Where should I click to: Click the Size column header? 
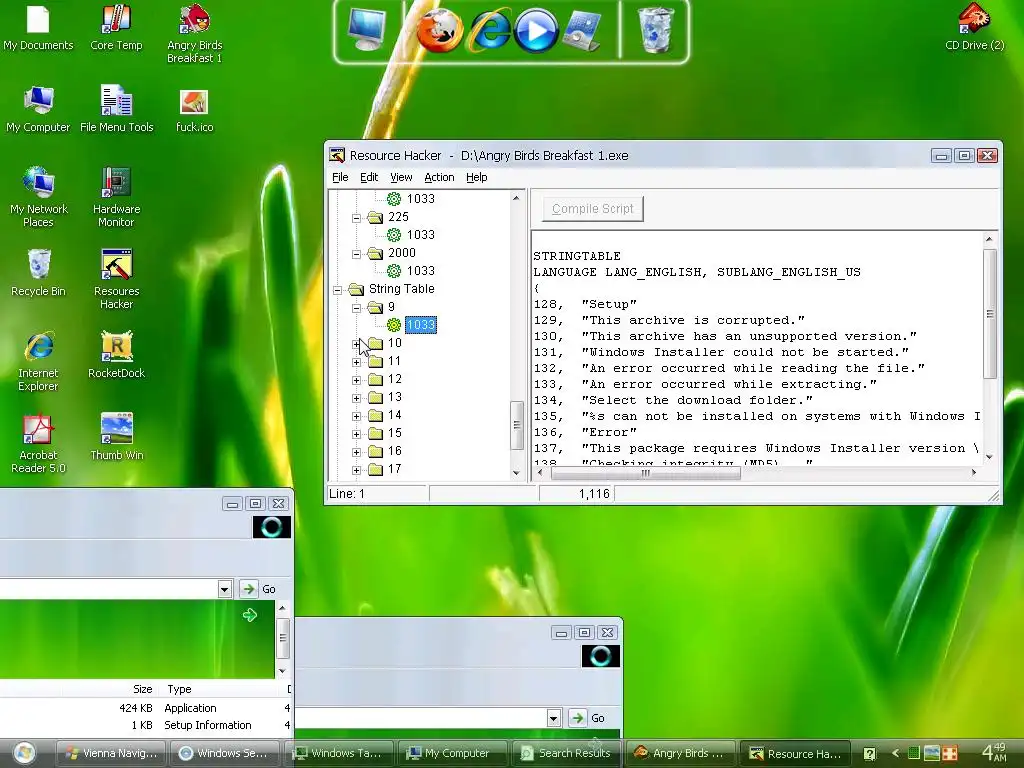142,689
